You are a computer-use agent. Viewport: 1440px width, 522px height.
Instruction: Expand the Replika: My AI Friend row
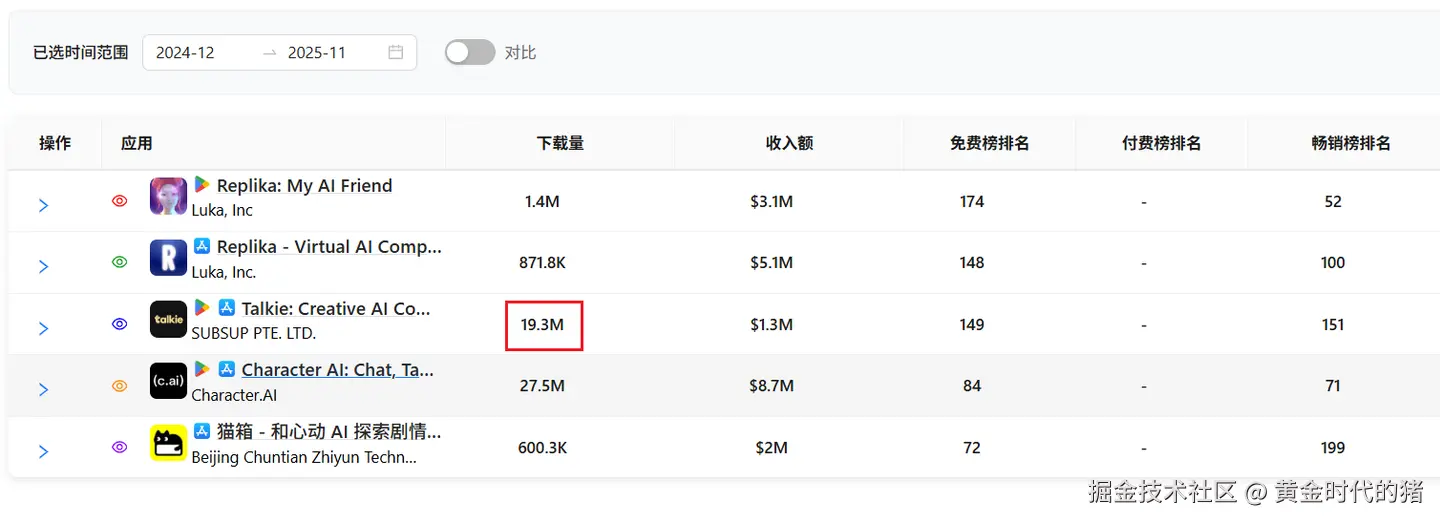pyautogui.click(x=43, y=205)
